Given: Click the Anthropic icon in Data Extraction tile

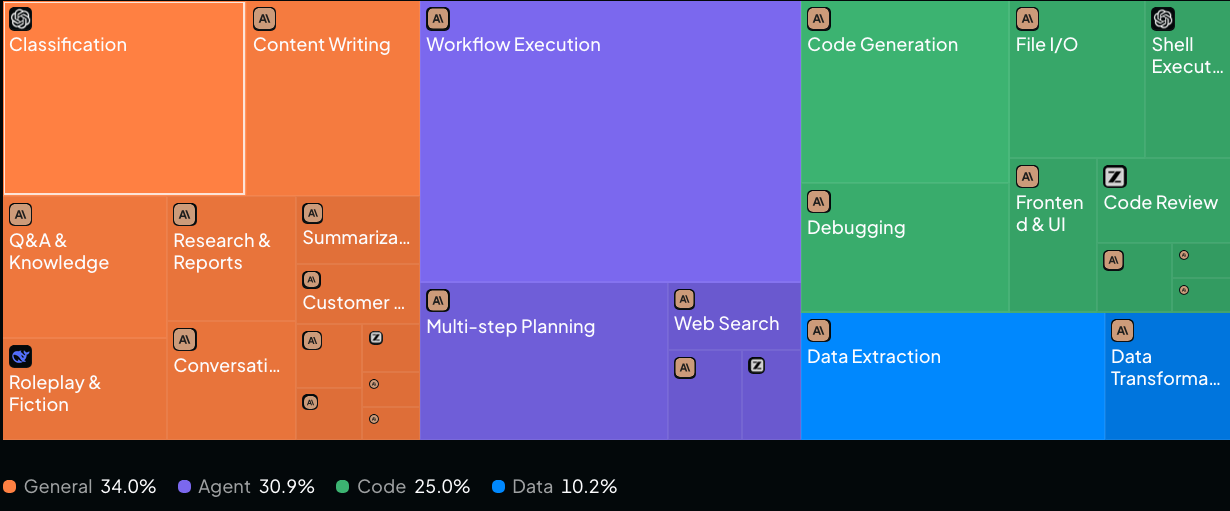Looking at the screenshot, I should [x=819, y=331].
